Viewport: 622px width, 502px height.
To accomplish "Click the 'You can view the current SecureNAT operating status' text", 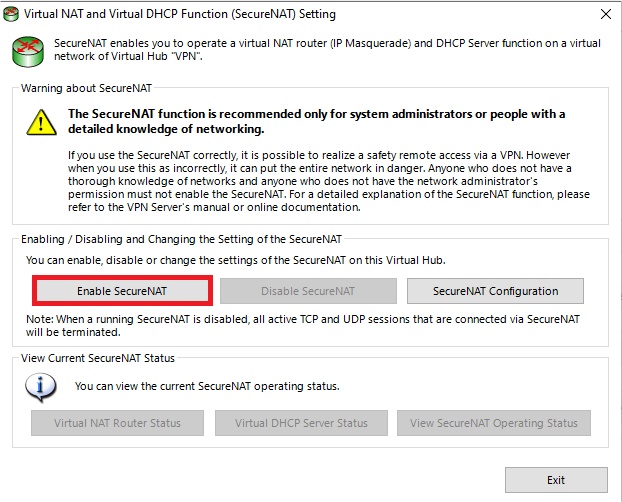I will (x=207, y=386).
